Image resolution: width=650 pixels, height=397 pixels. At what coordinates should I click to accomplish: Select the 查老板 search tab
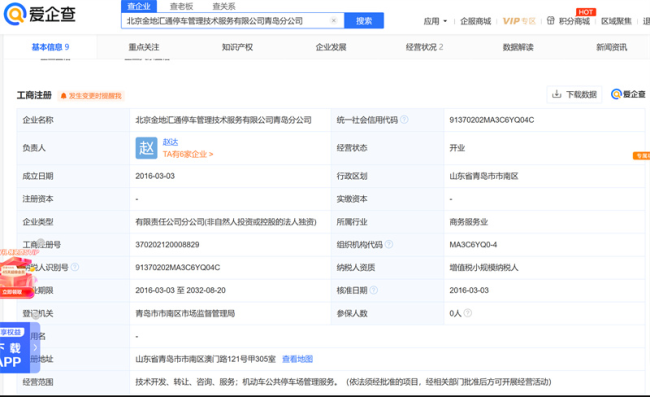(x=181, y=6)
